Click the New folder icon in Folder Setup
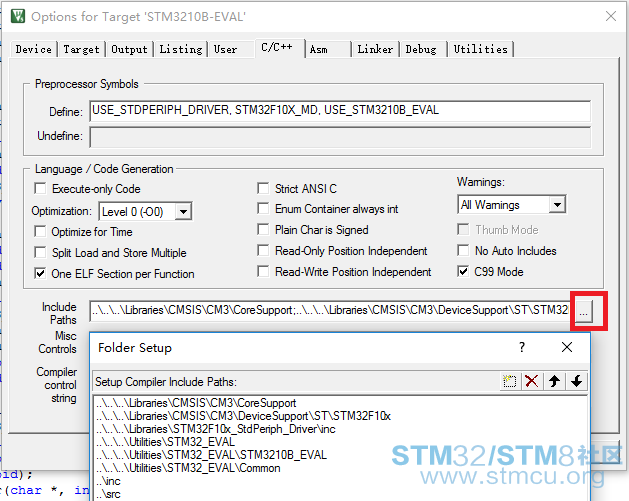The image size is (629, 501). coord(510,381)
